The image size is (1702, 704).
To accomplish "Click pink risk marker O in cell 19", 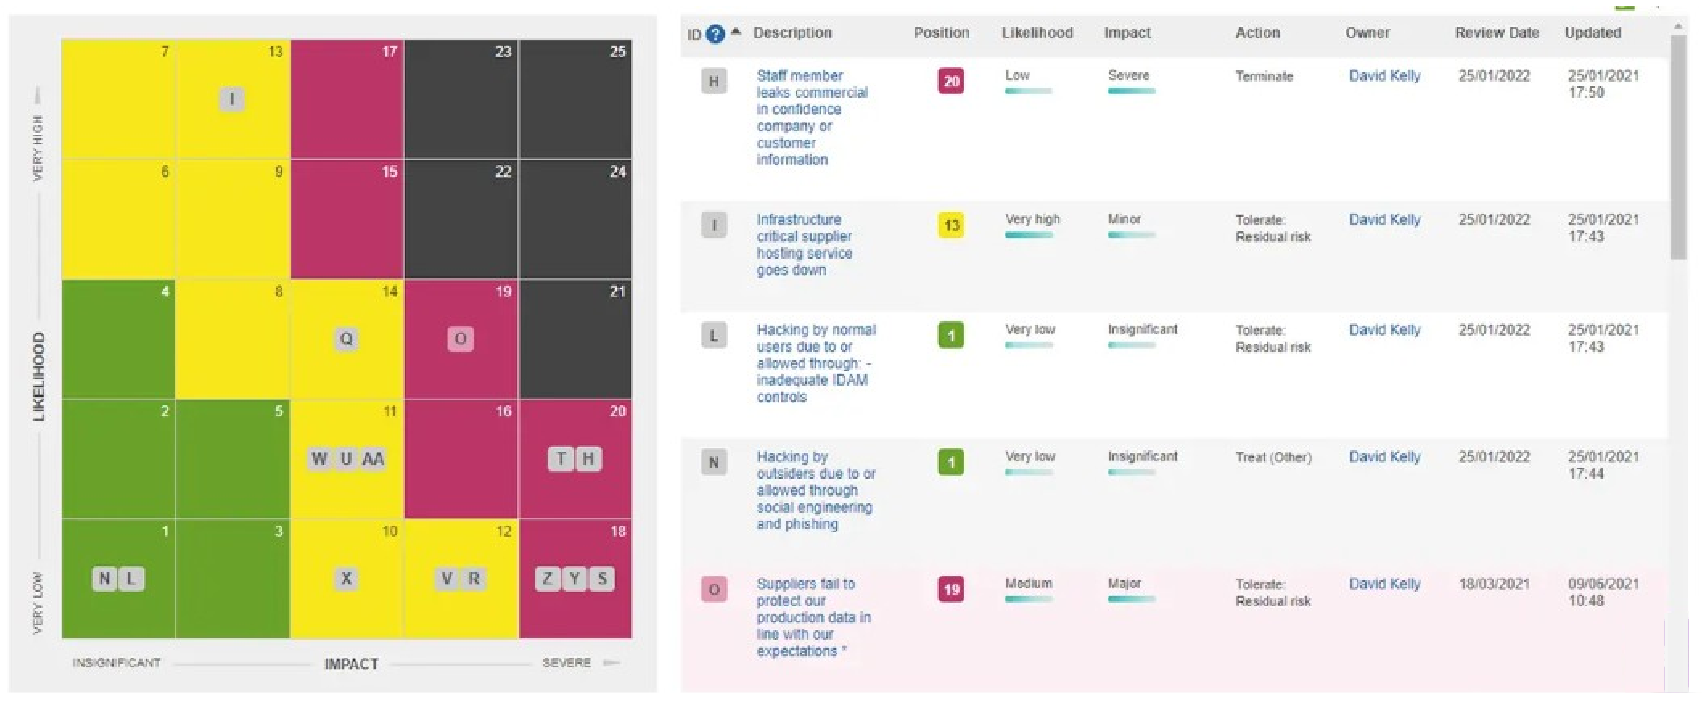I will pos(460,339).
